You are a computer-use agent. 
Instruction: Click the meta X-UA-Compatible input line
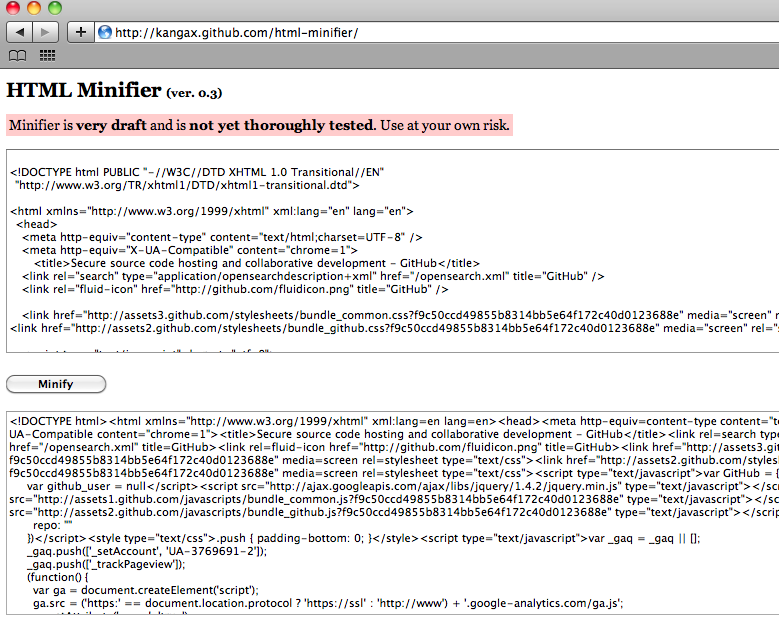point(190,250)
